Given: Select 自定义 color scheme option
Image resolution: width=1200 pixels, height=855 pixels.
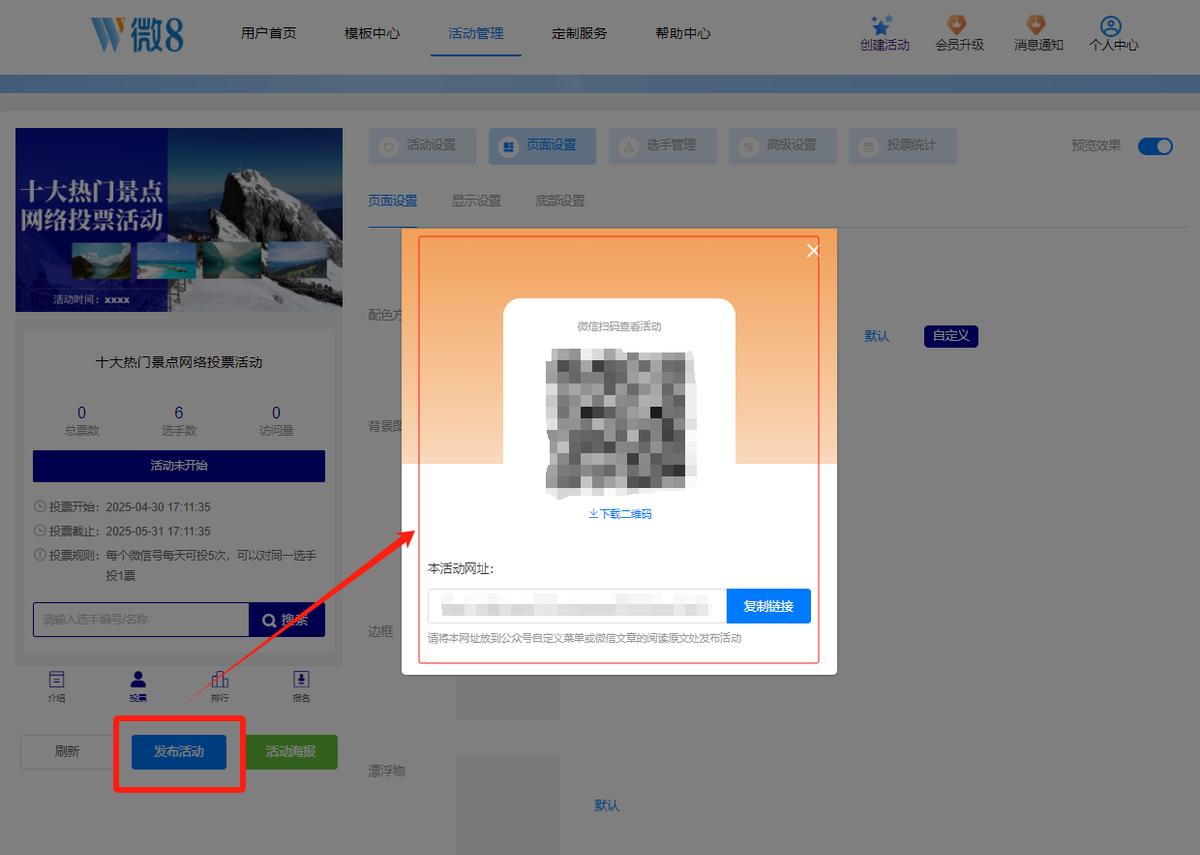Looking at the screenshot, I should [951, 336].
